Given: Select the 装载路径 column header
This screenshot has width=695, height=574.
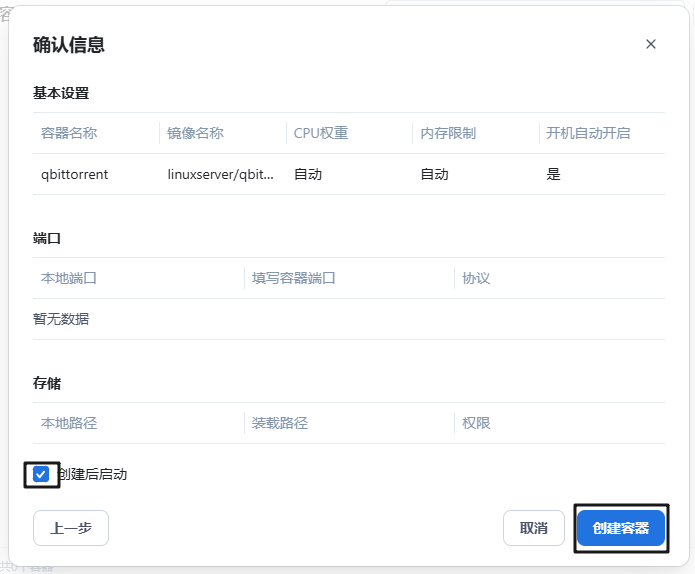Looking at the screenshot, I should click(x=279, y=423).
